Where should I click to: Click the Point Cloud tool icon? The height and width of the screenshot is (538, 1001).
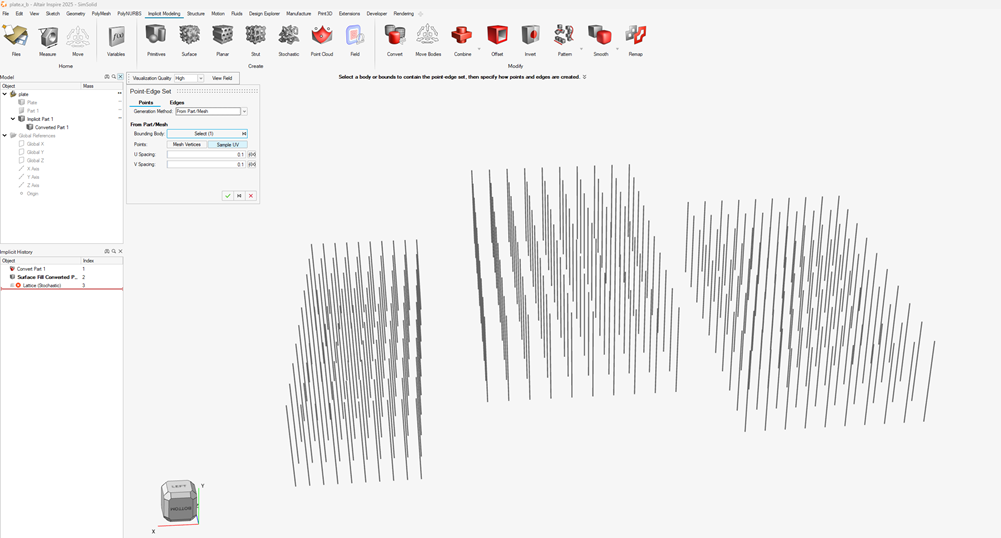pos(321,38)
